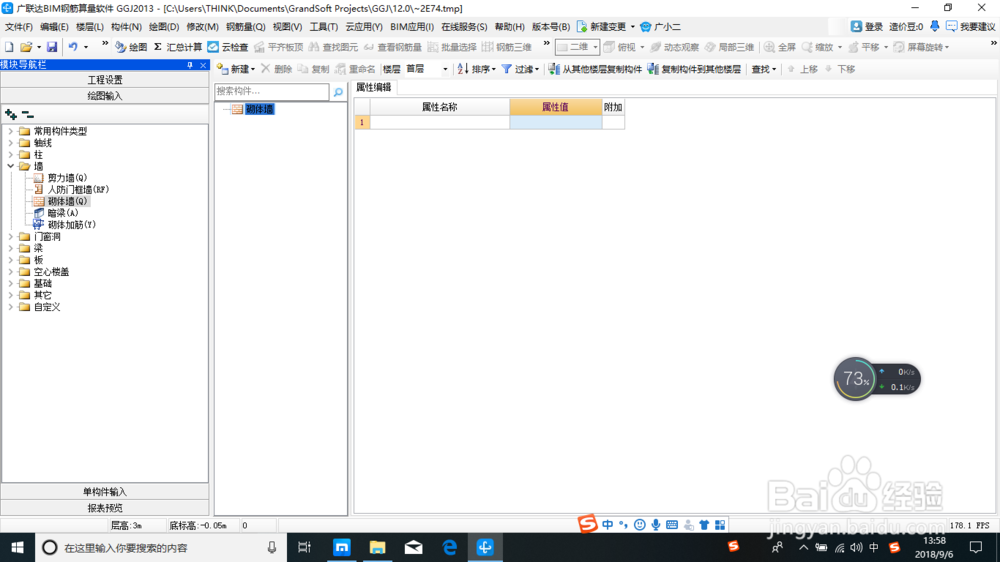Click 复制构件到其他楼层 button
Image resolution: width=1000 pixels, height=562 pixels.
[x=694, y=69]
